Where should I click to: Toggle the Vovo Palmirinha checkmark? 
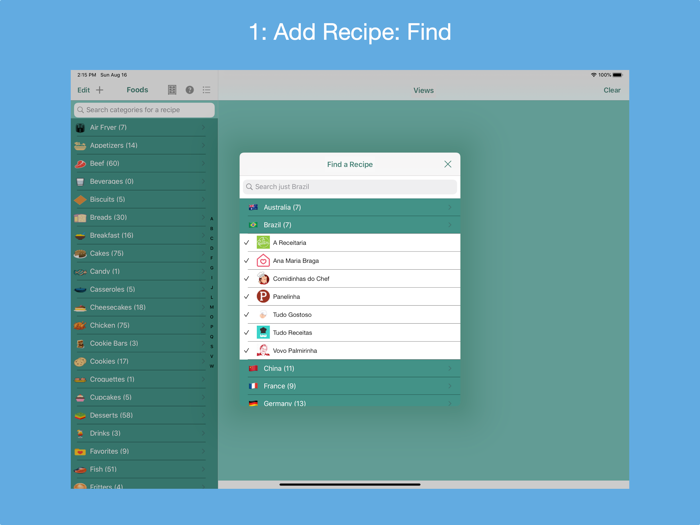[x=246, y=350]
